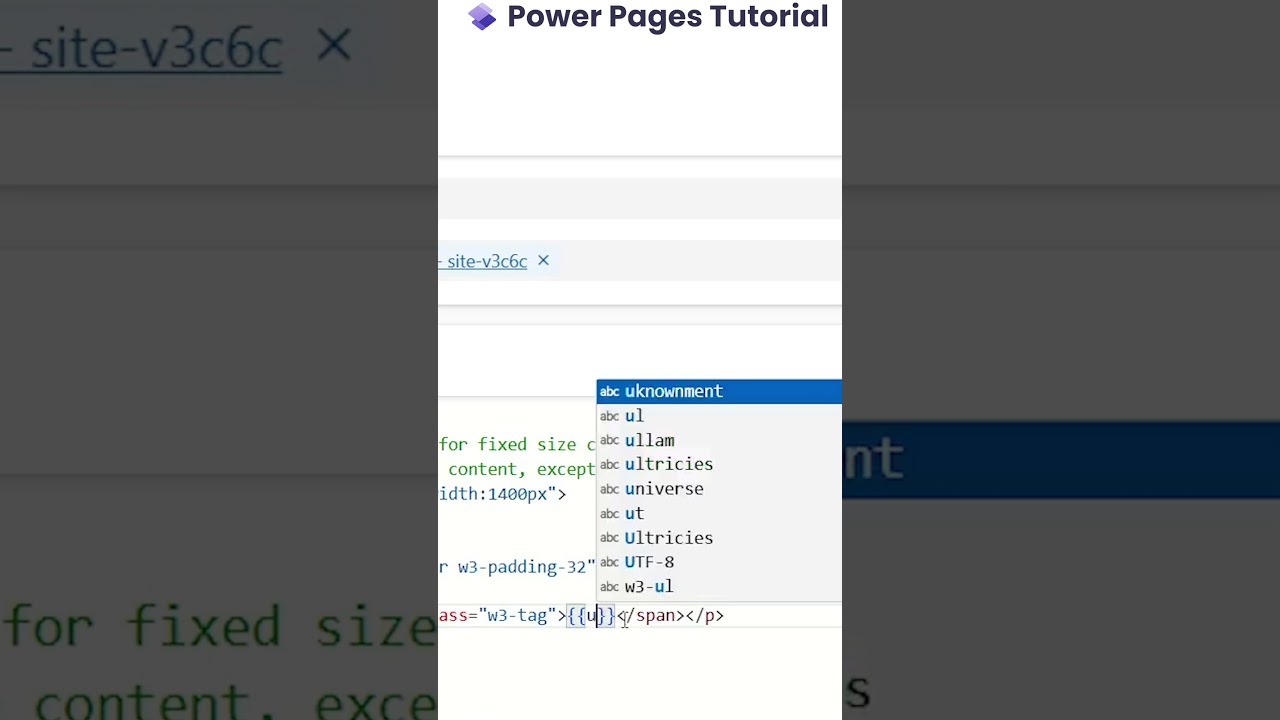Click the abc icon beside 'UTF-8'
Image resolution: width=1280 pixels, height=720 pixels.
(x=610, y=562)
